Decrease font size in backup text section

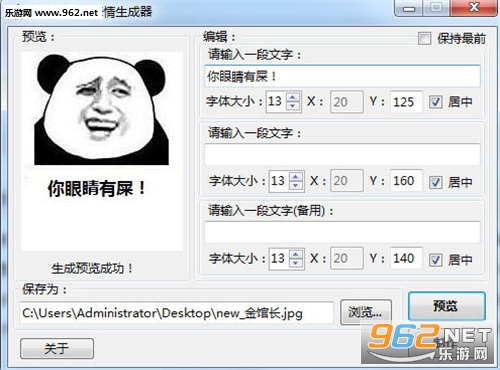tap(295, 263)
